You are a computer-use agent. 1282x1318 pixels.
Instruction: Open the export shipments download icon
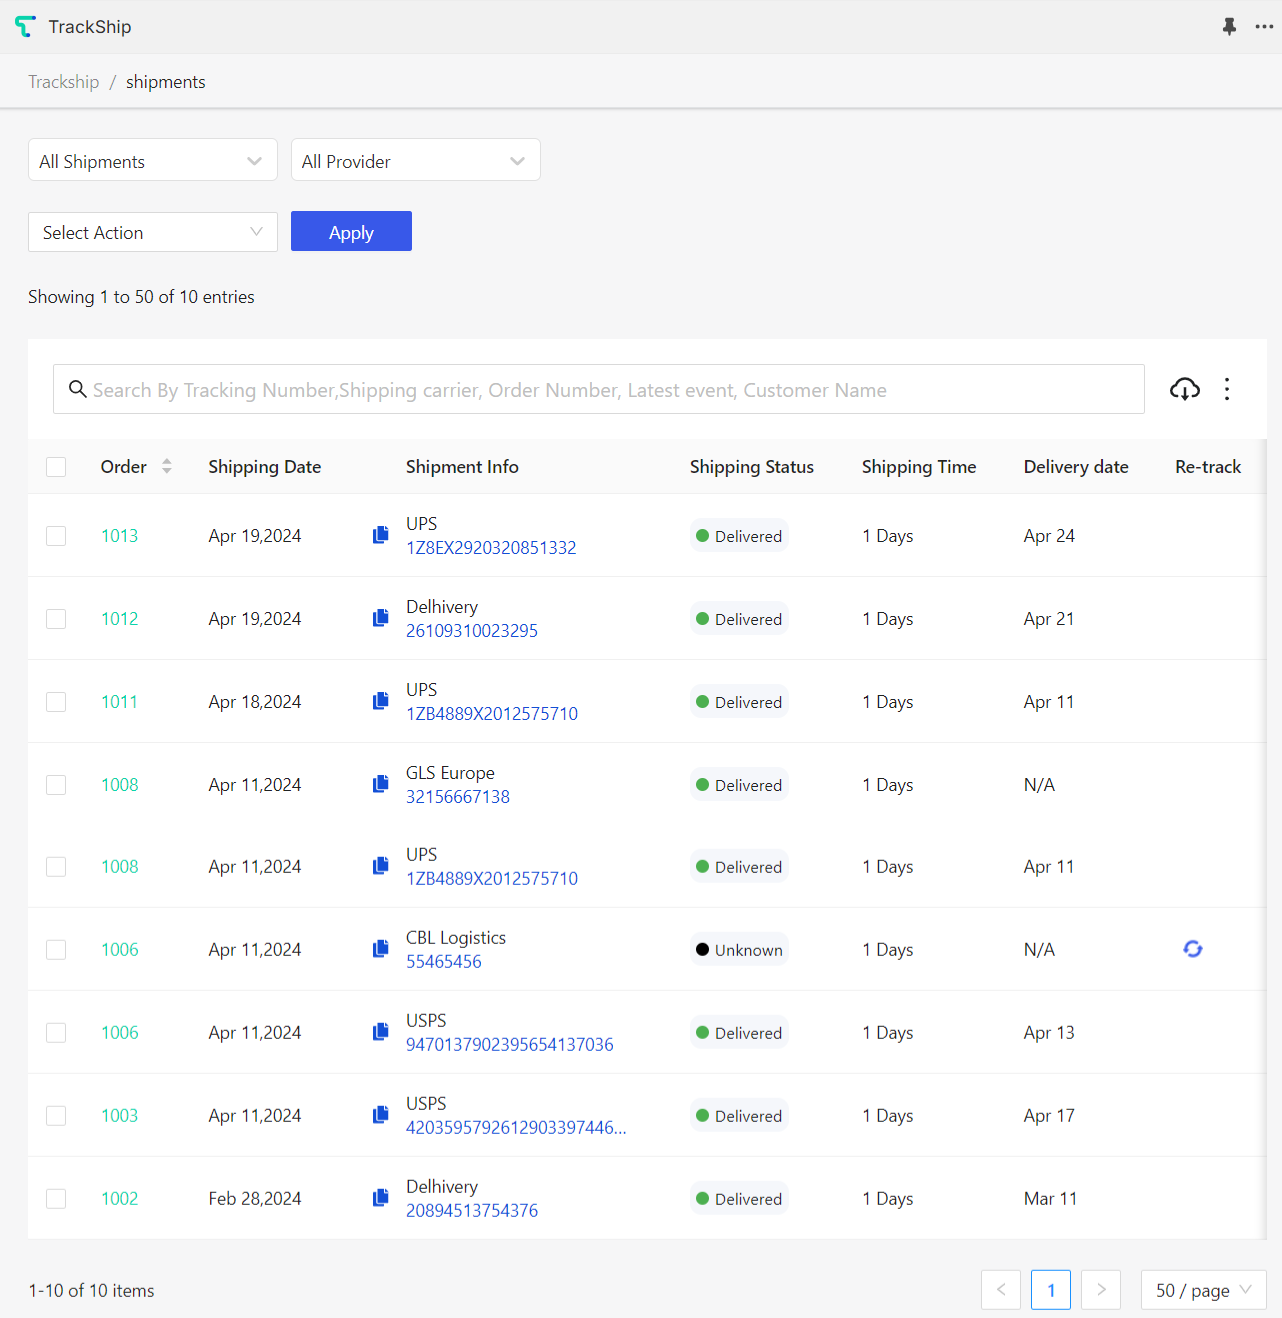pos(1185,389)
